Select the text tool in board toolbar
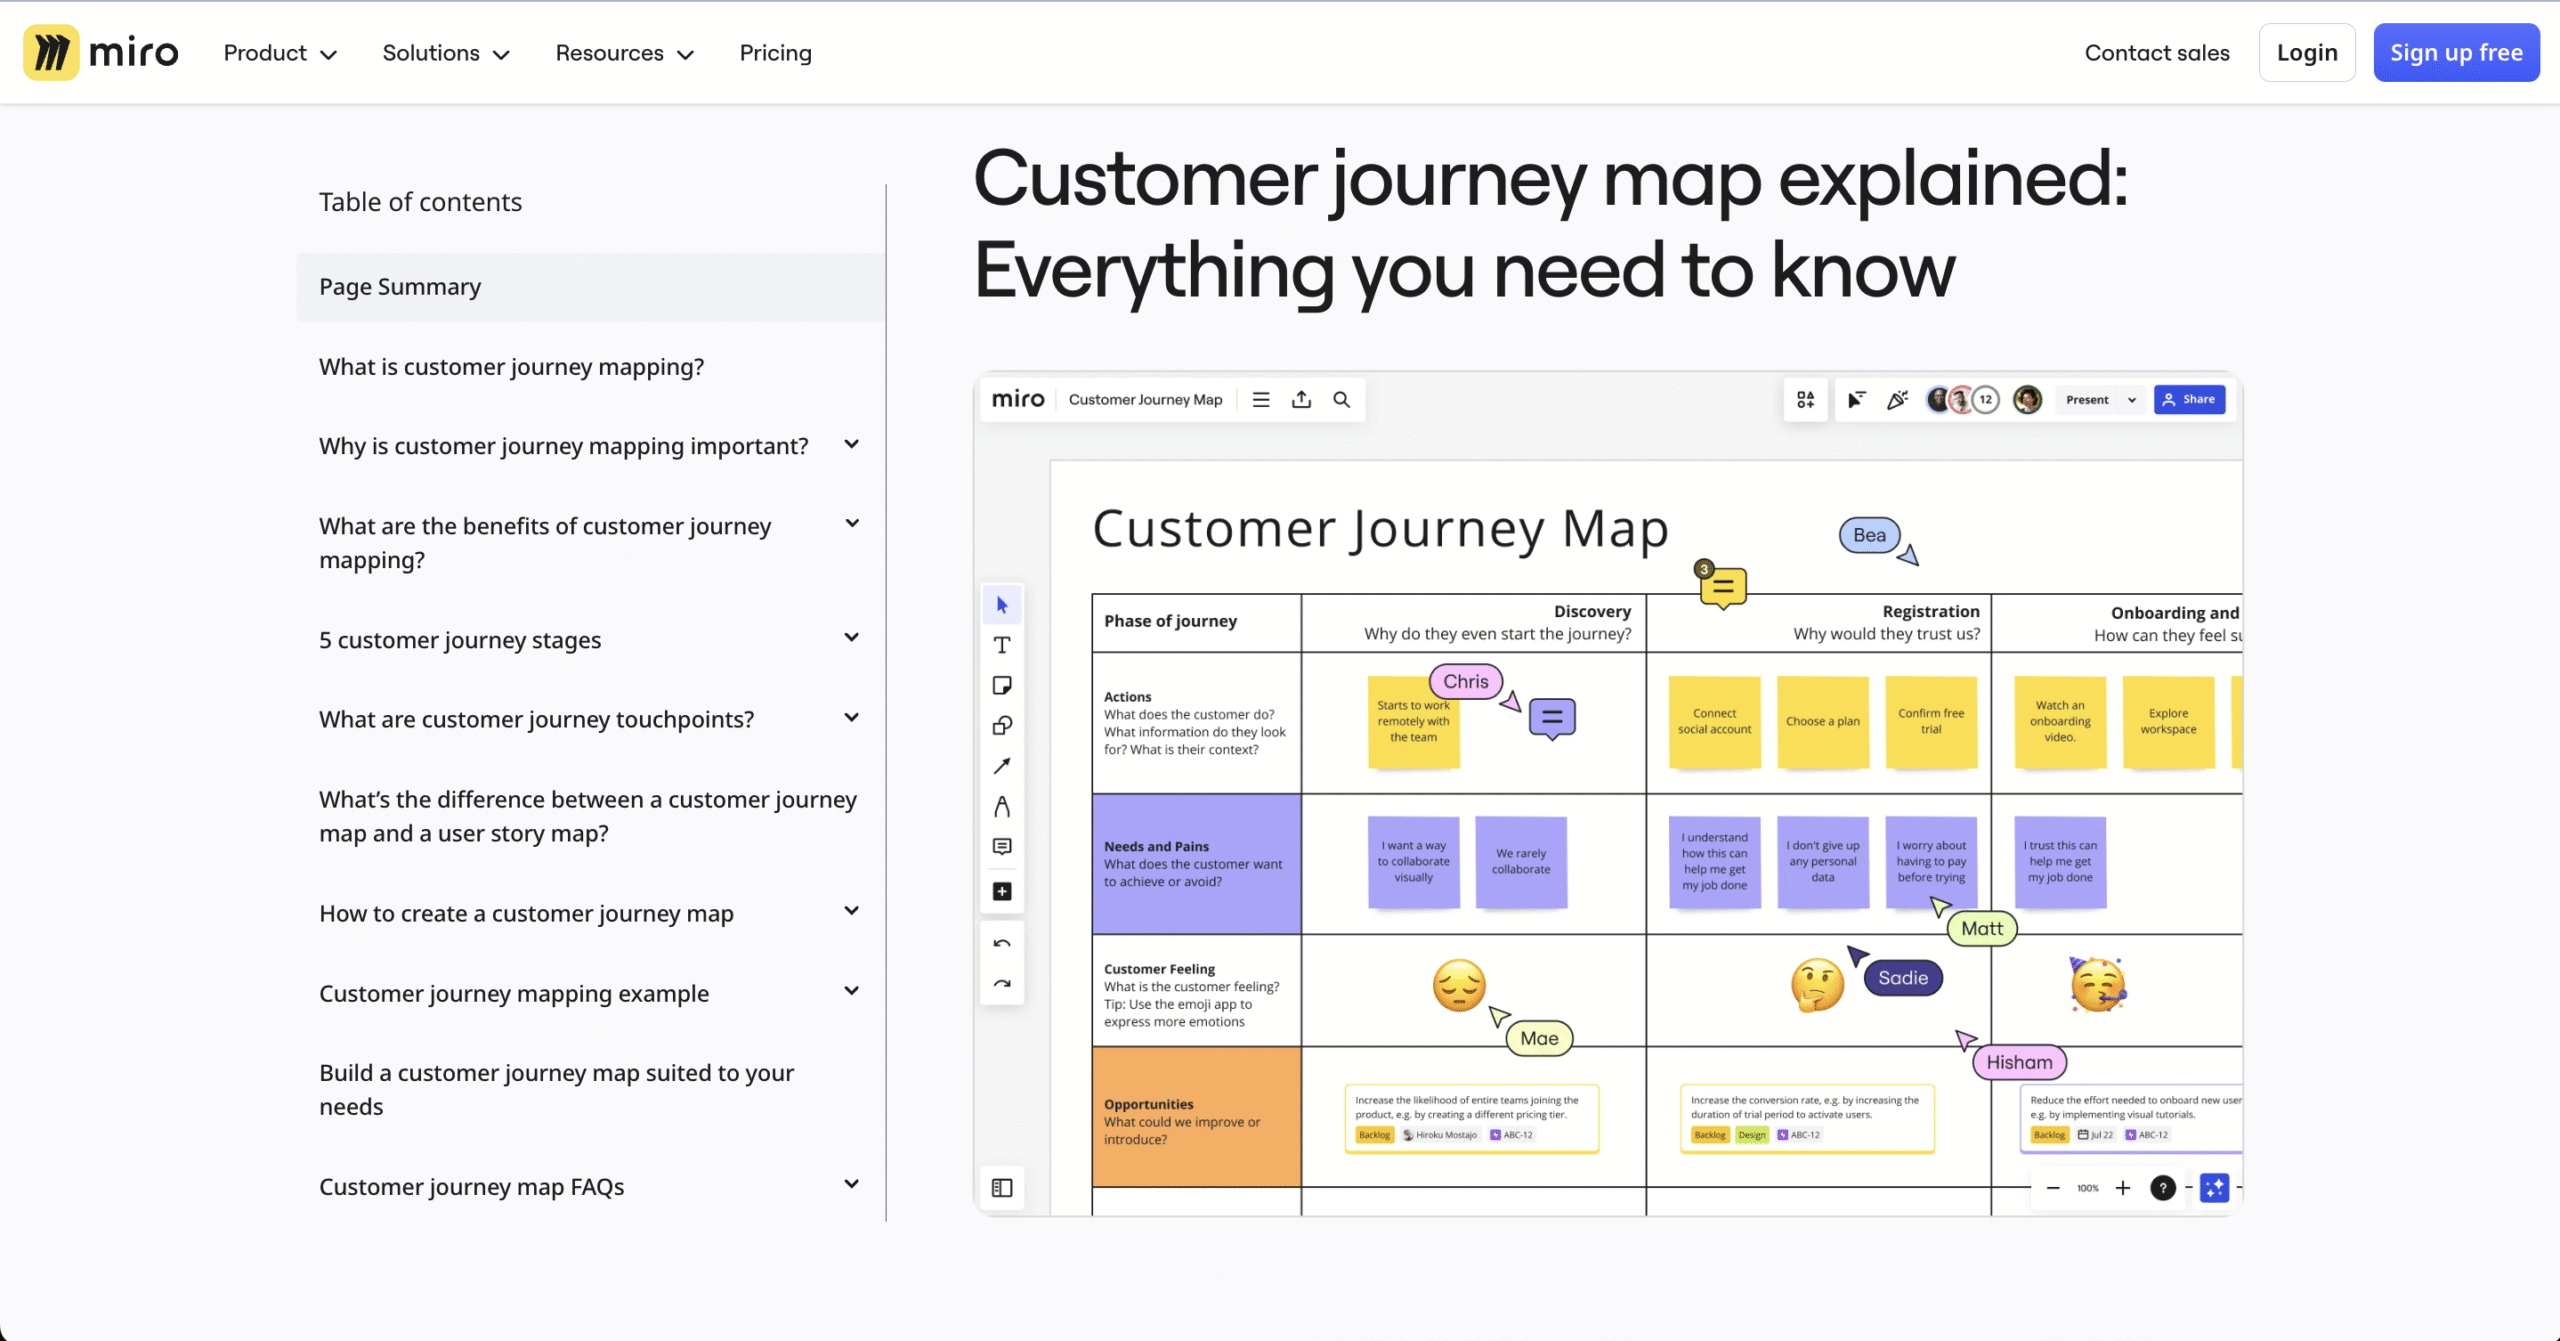This screenshot has width=2560, height=1341. coord(1002,645)
